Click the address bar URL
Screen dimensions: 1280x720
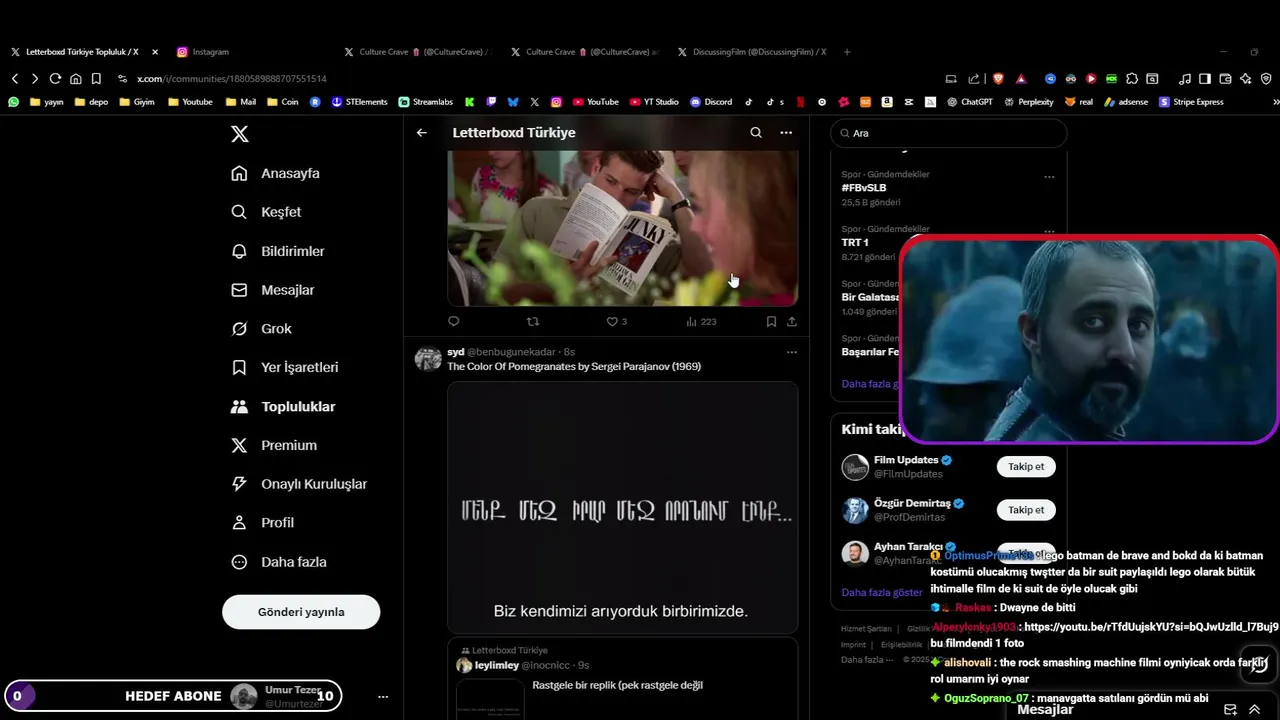coord(231,78)
